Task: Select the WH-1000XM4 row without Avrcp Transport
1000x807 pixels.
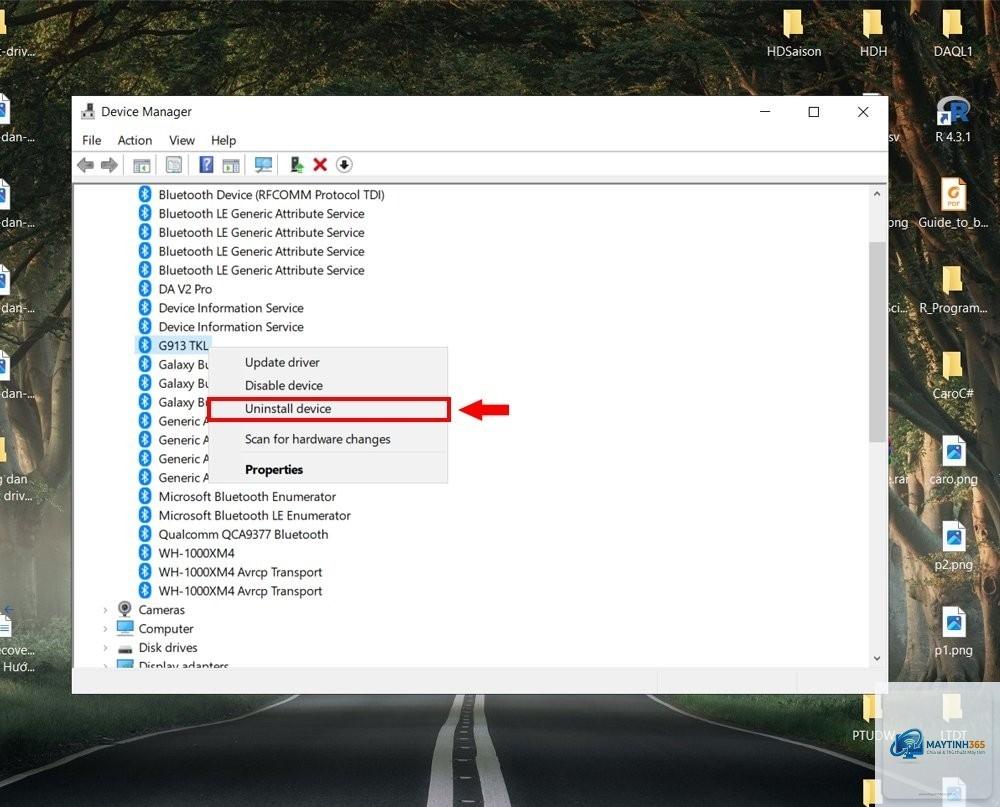Action: [x=196, y=553]
